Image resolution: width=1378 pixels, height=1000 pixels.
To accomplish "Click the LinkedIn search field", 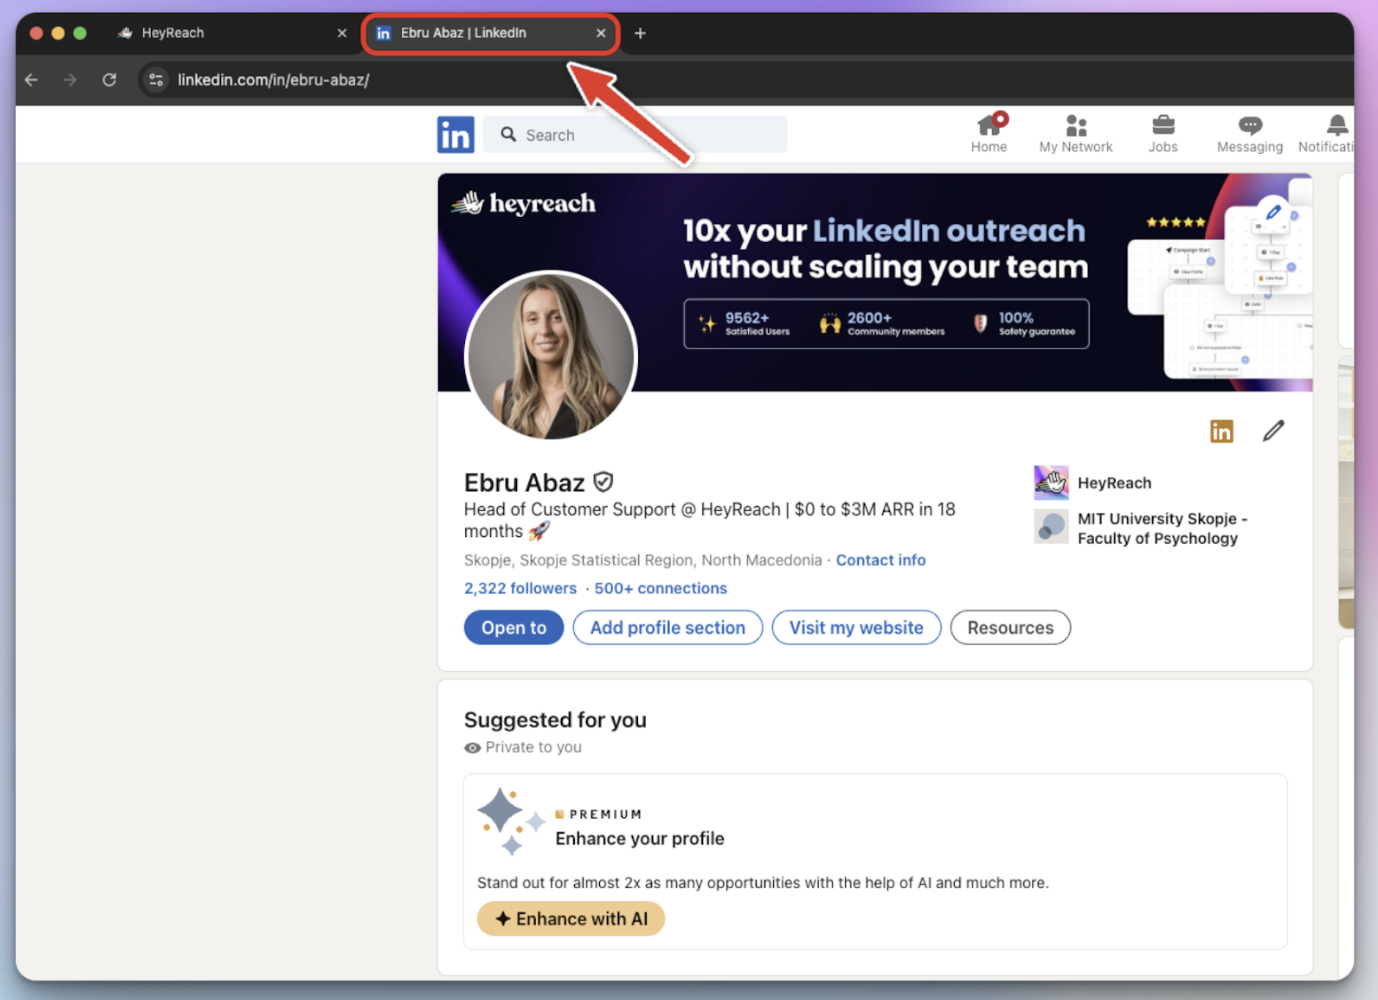I will 635,135.
